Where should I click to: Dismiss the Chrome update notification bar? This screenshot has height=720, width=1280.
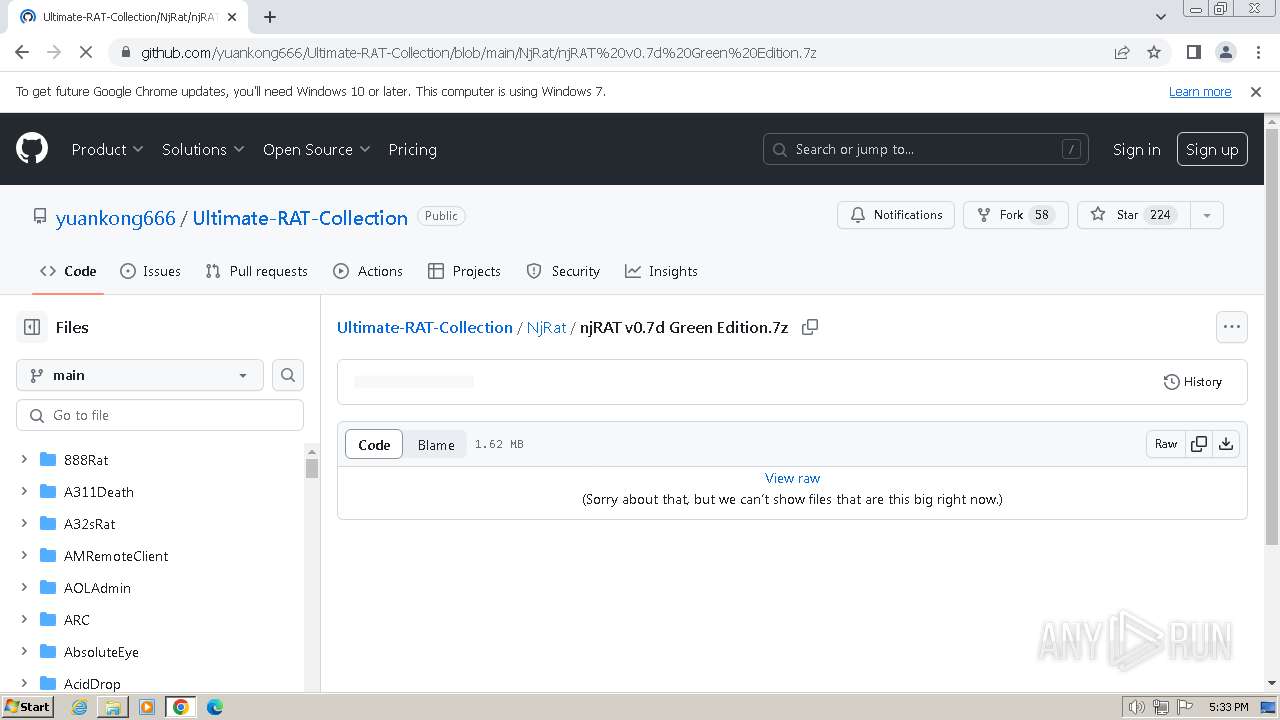pyautogui.click(x=1256, y=92)
